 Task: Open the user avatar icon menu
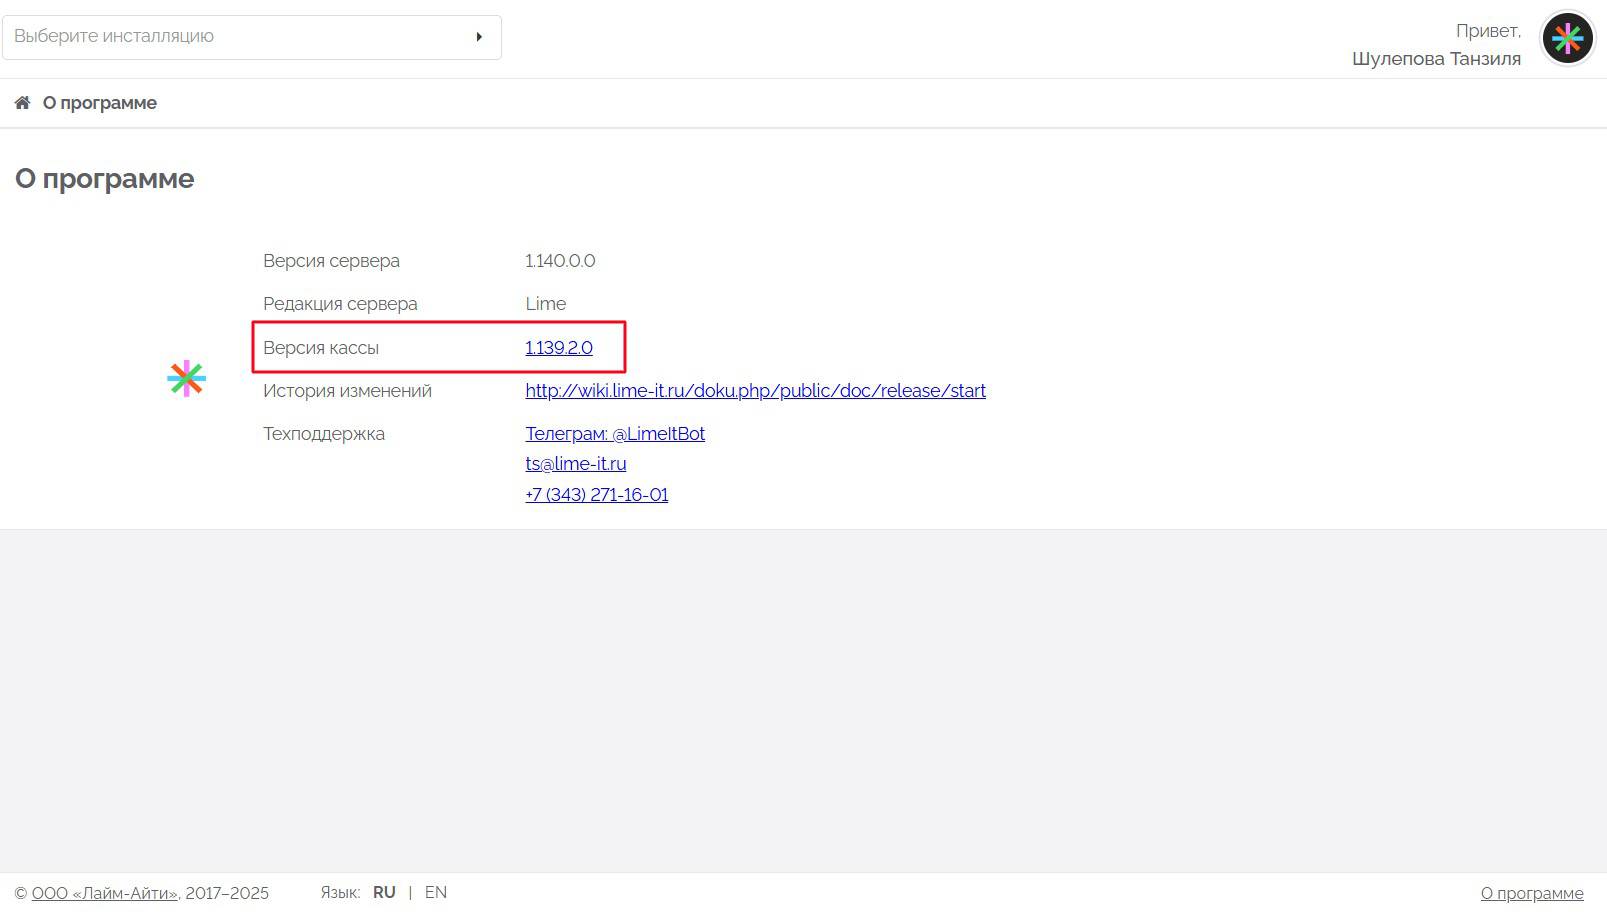point(1567,38)
